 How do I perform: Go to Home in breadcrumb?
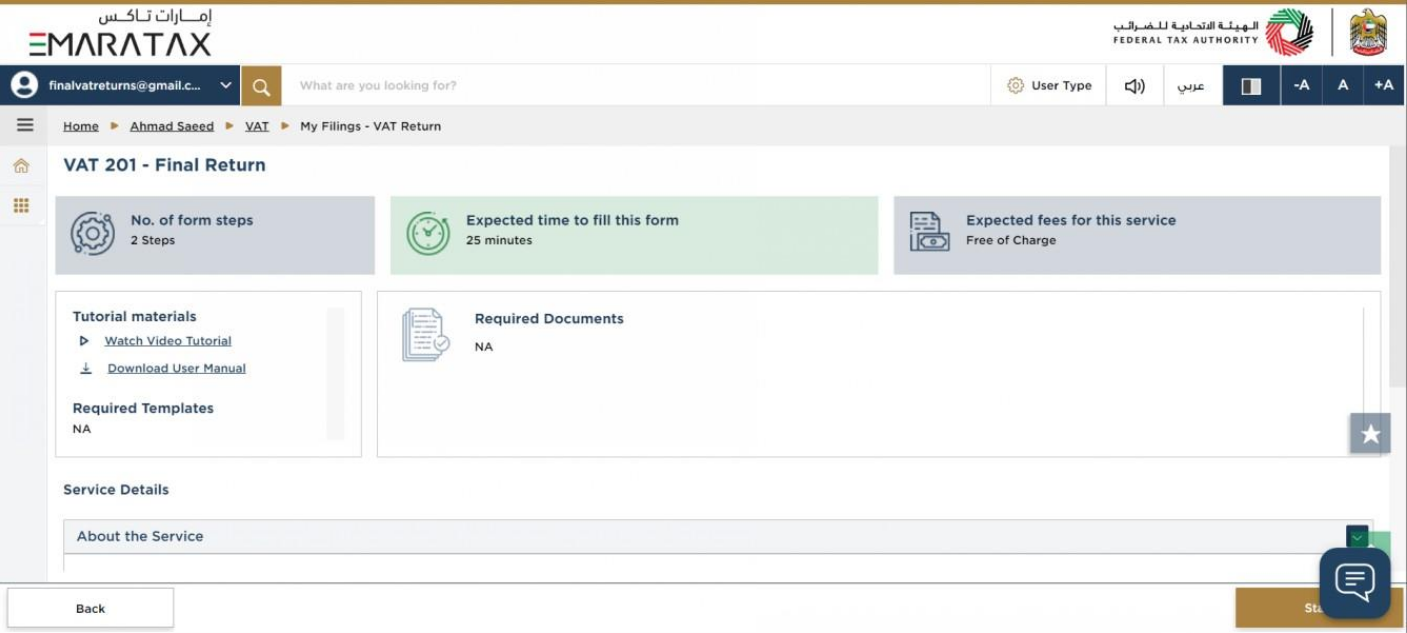click(81, 126)
